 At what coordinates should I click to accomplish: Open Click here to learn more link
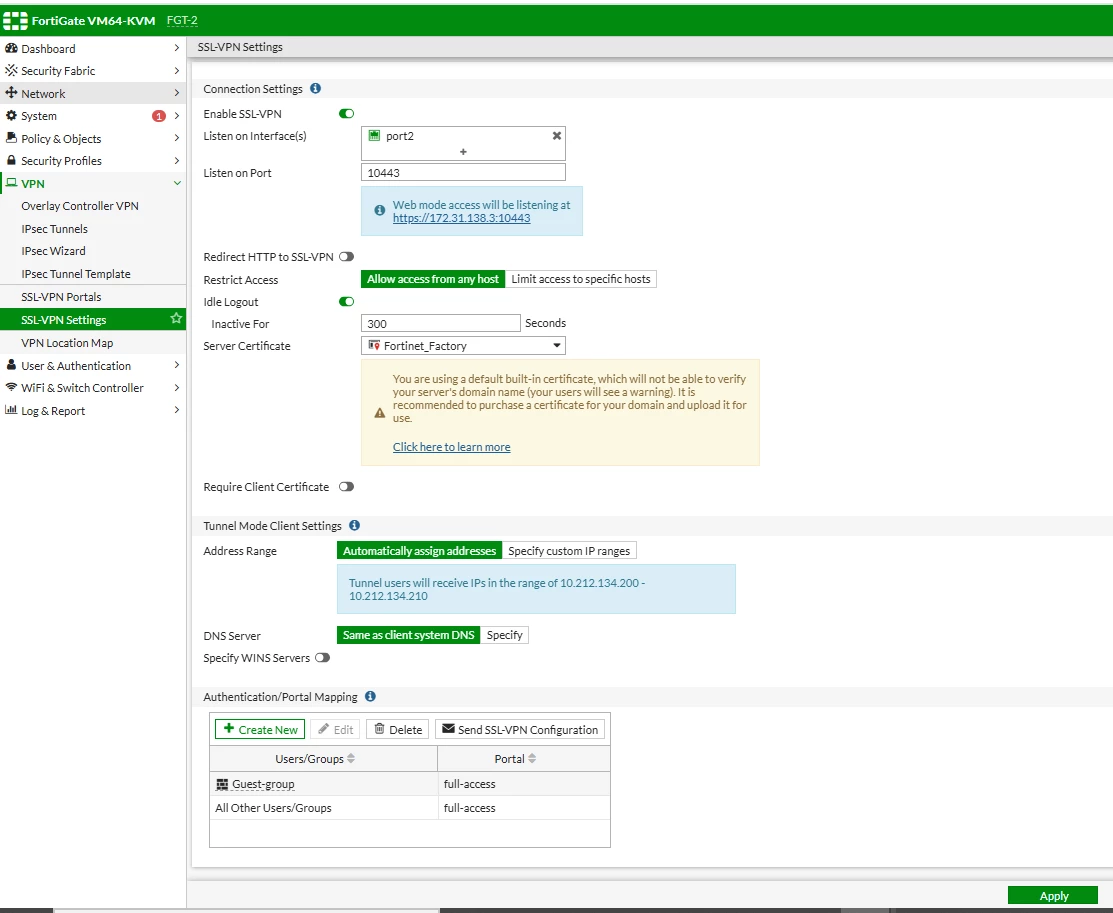pos(451,447)
